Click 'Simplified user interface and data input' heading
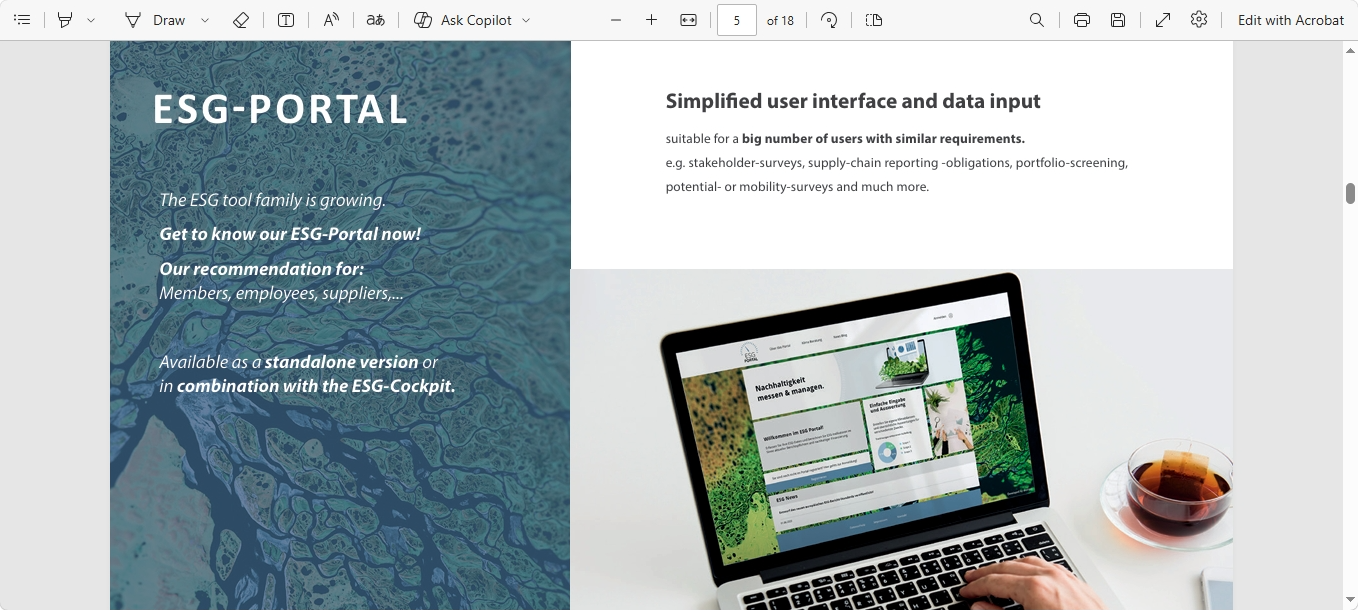This screenshot has width=1358, height=610. pos(853,101)
